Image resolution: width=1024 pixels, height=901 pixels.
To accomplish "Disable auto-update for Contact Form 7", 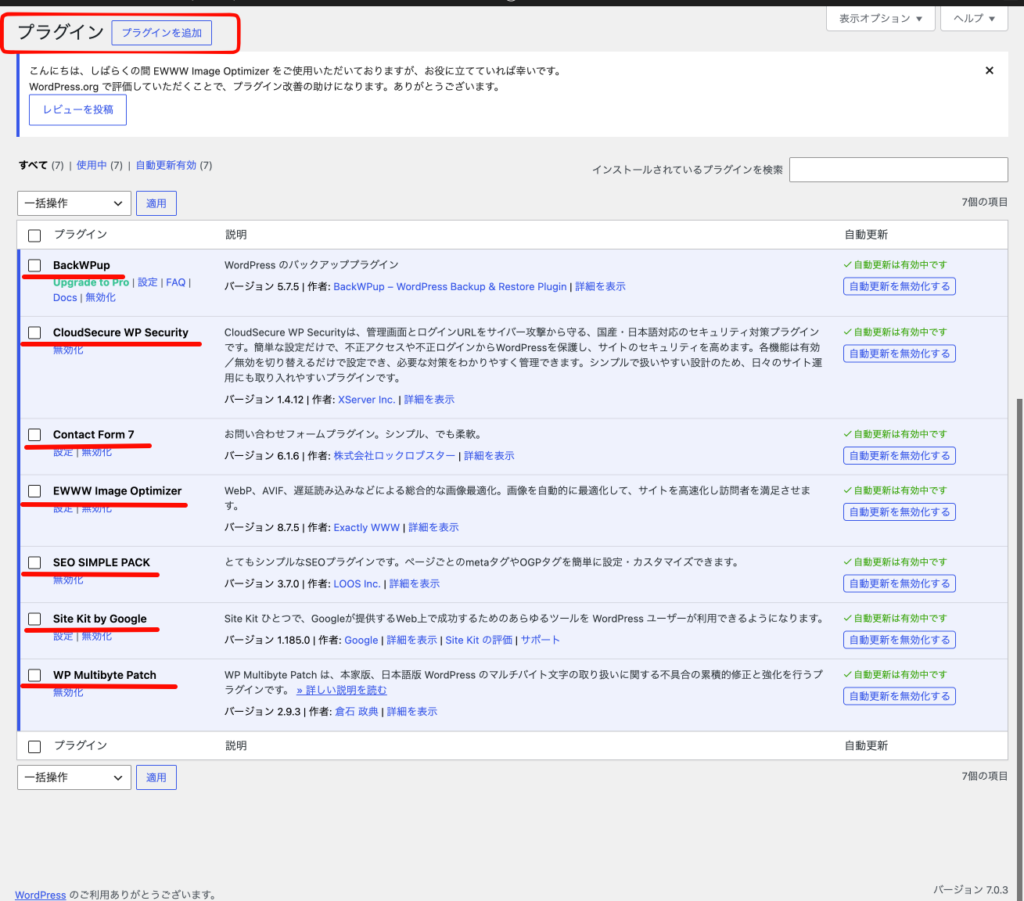I will (899, 456).
